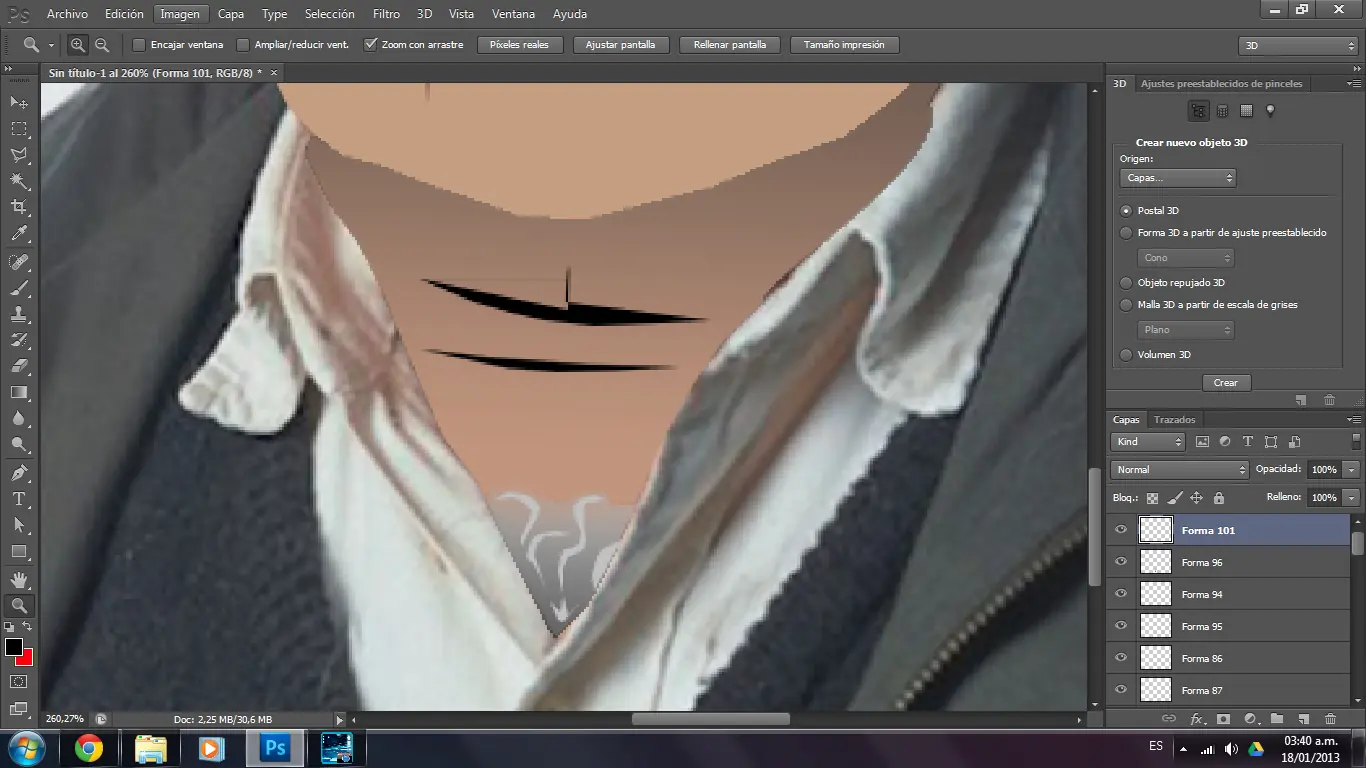The image size is (1366, 768).
Task: Swap foreground and background colors
Action: pos(28,627)
